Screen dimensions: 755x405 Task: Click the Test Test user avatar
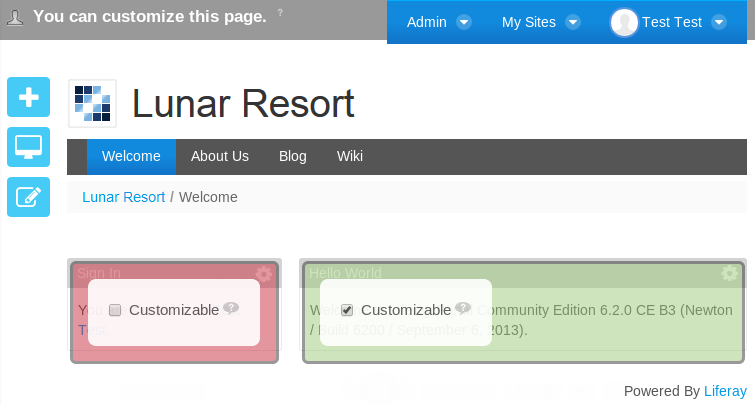pyautogui.click(x=624, y=22)
